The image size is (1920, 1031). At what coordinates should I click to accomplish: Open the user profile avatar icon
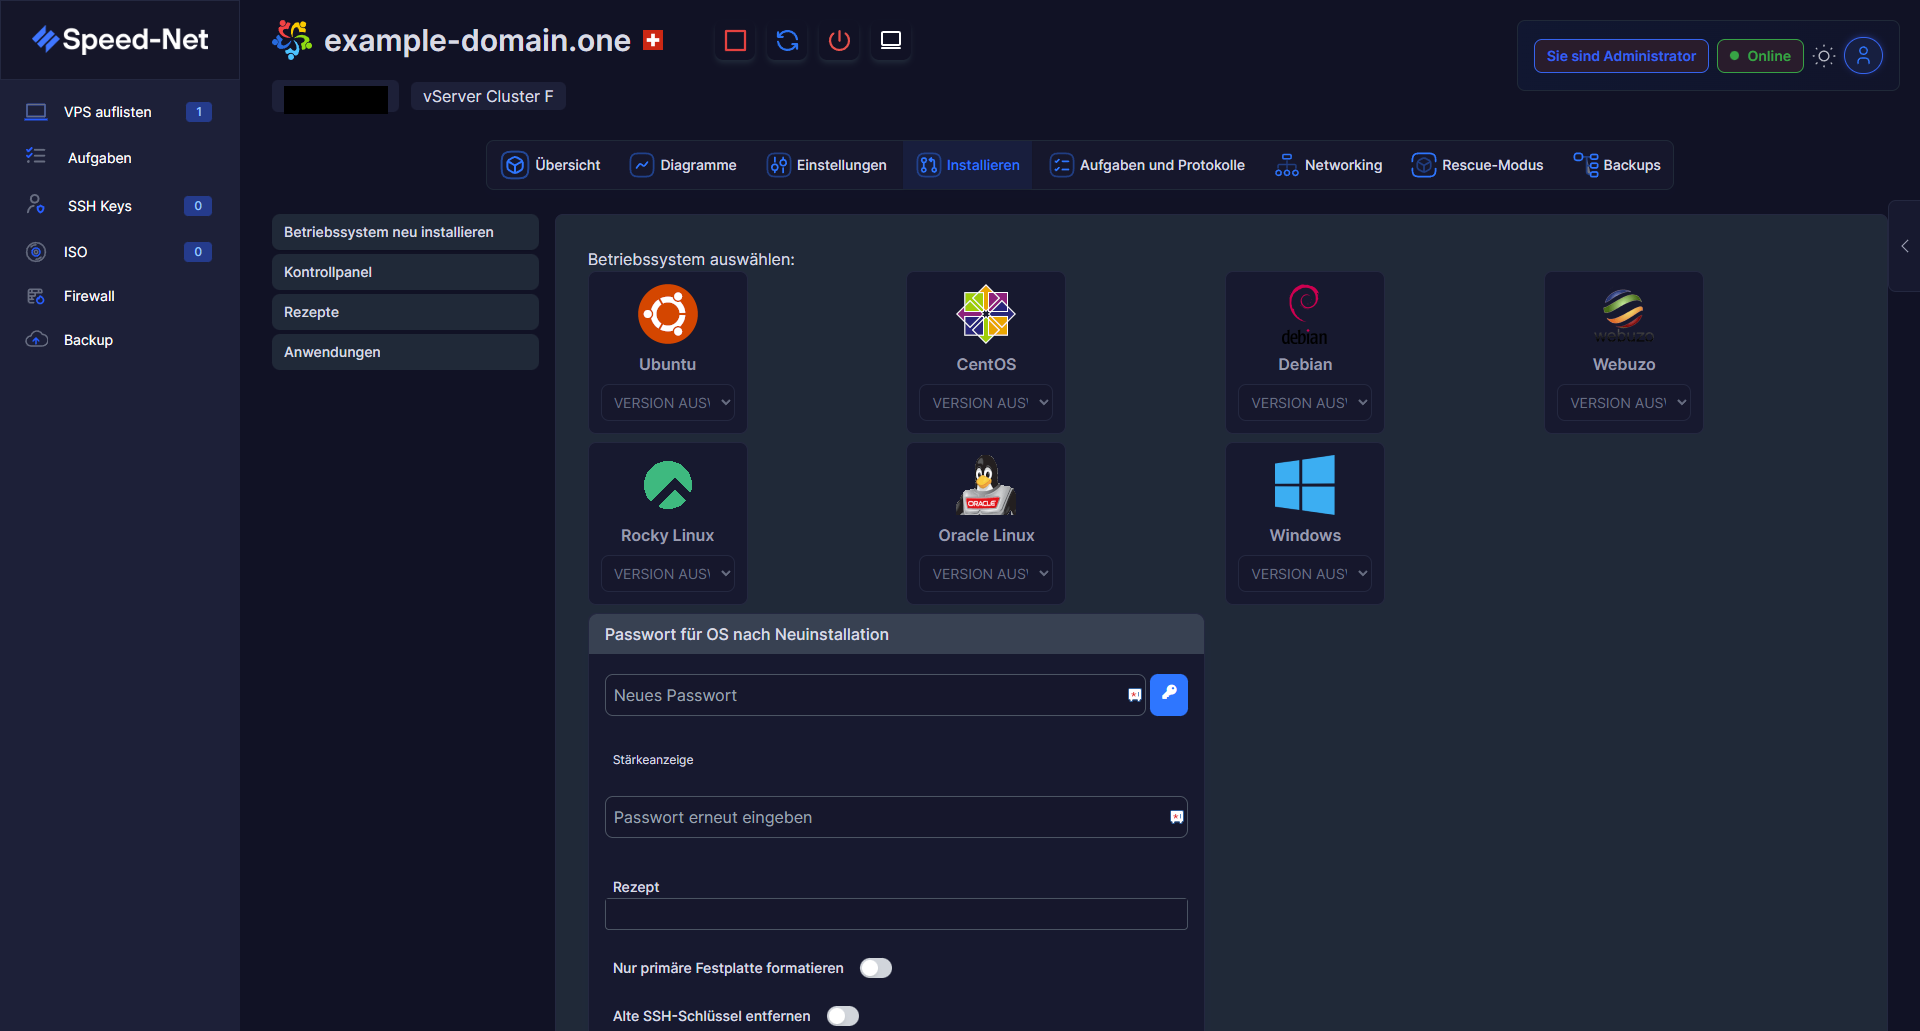(1863, 56)
